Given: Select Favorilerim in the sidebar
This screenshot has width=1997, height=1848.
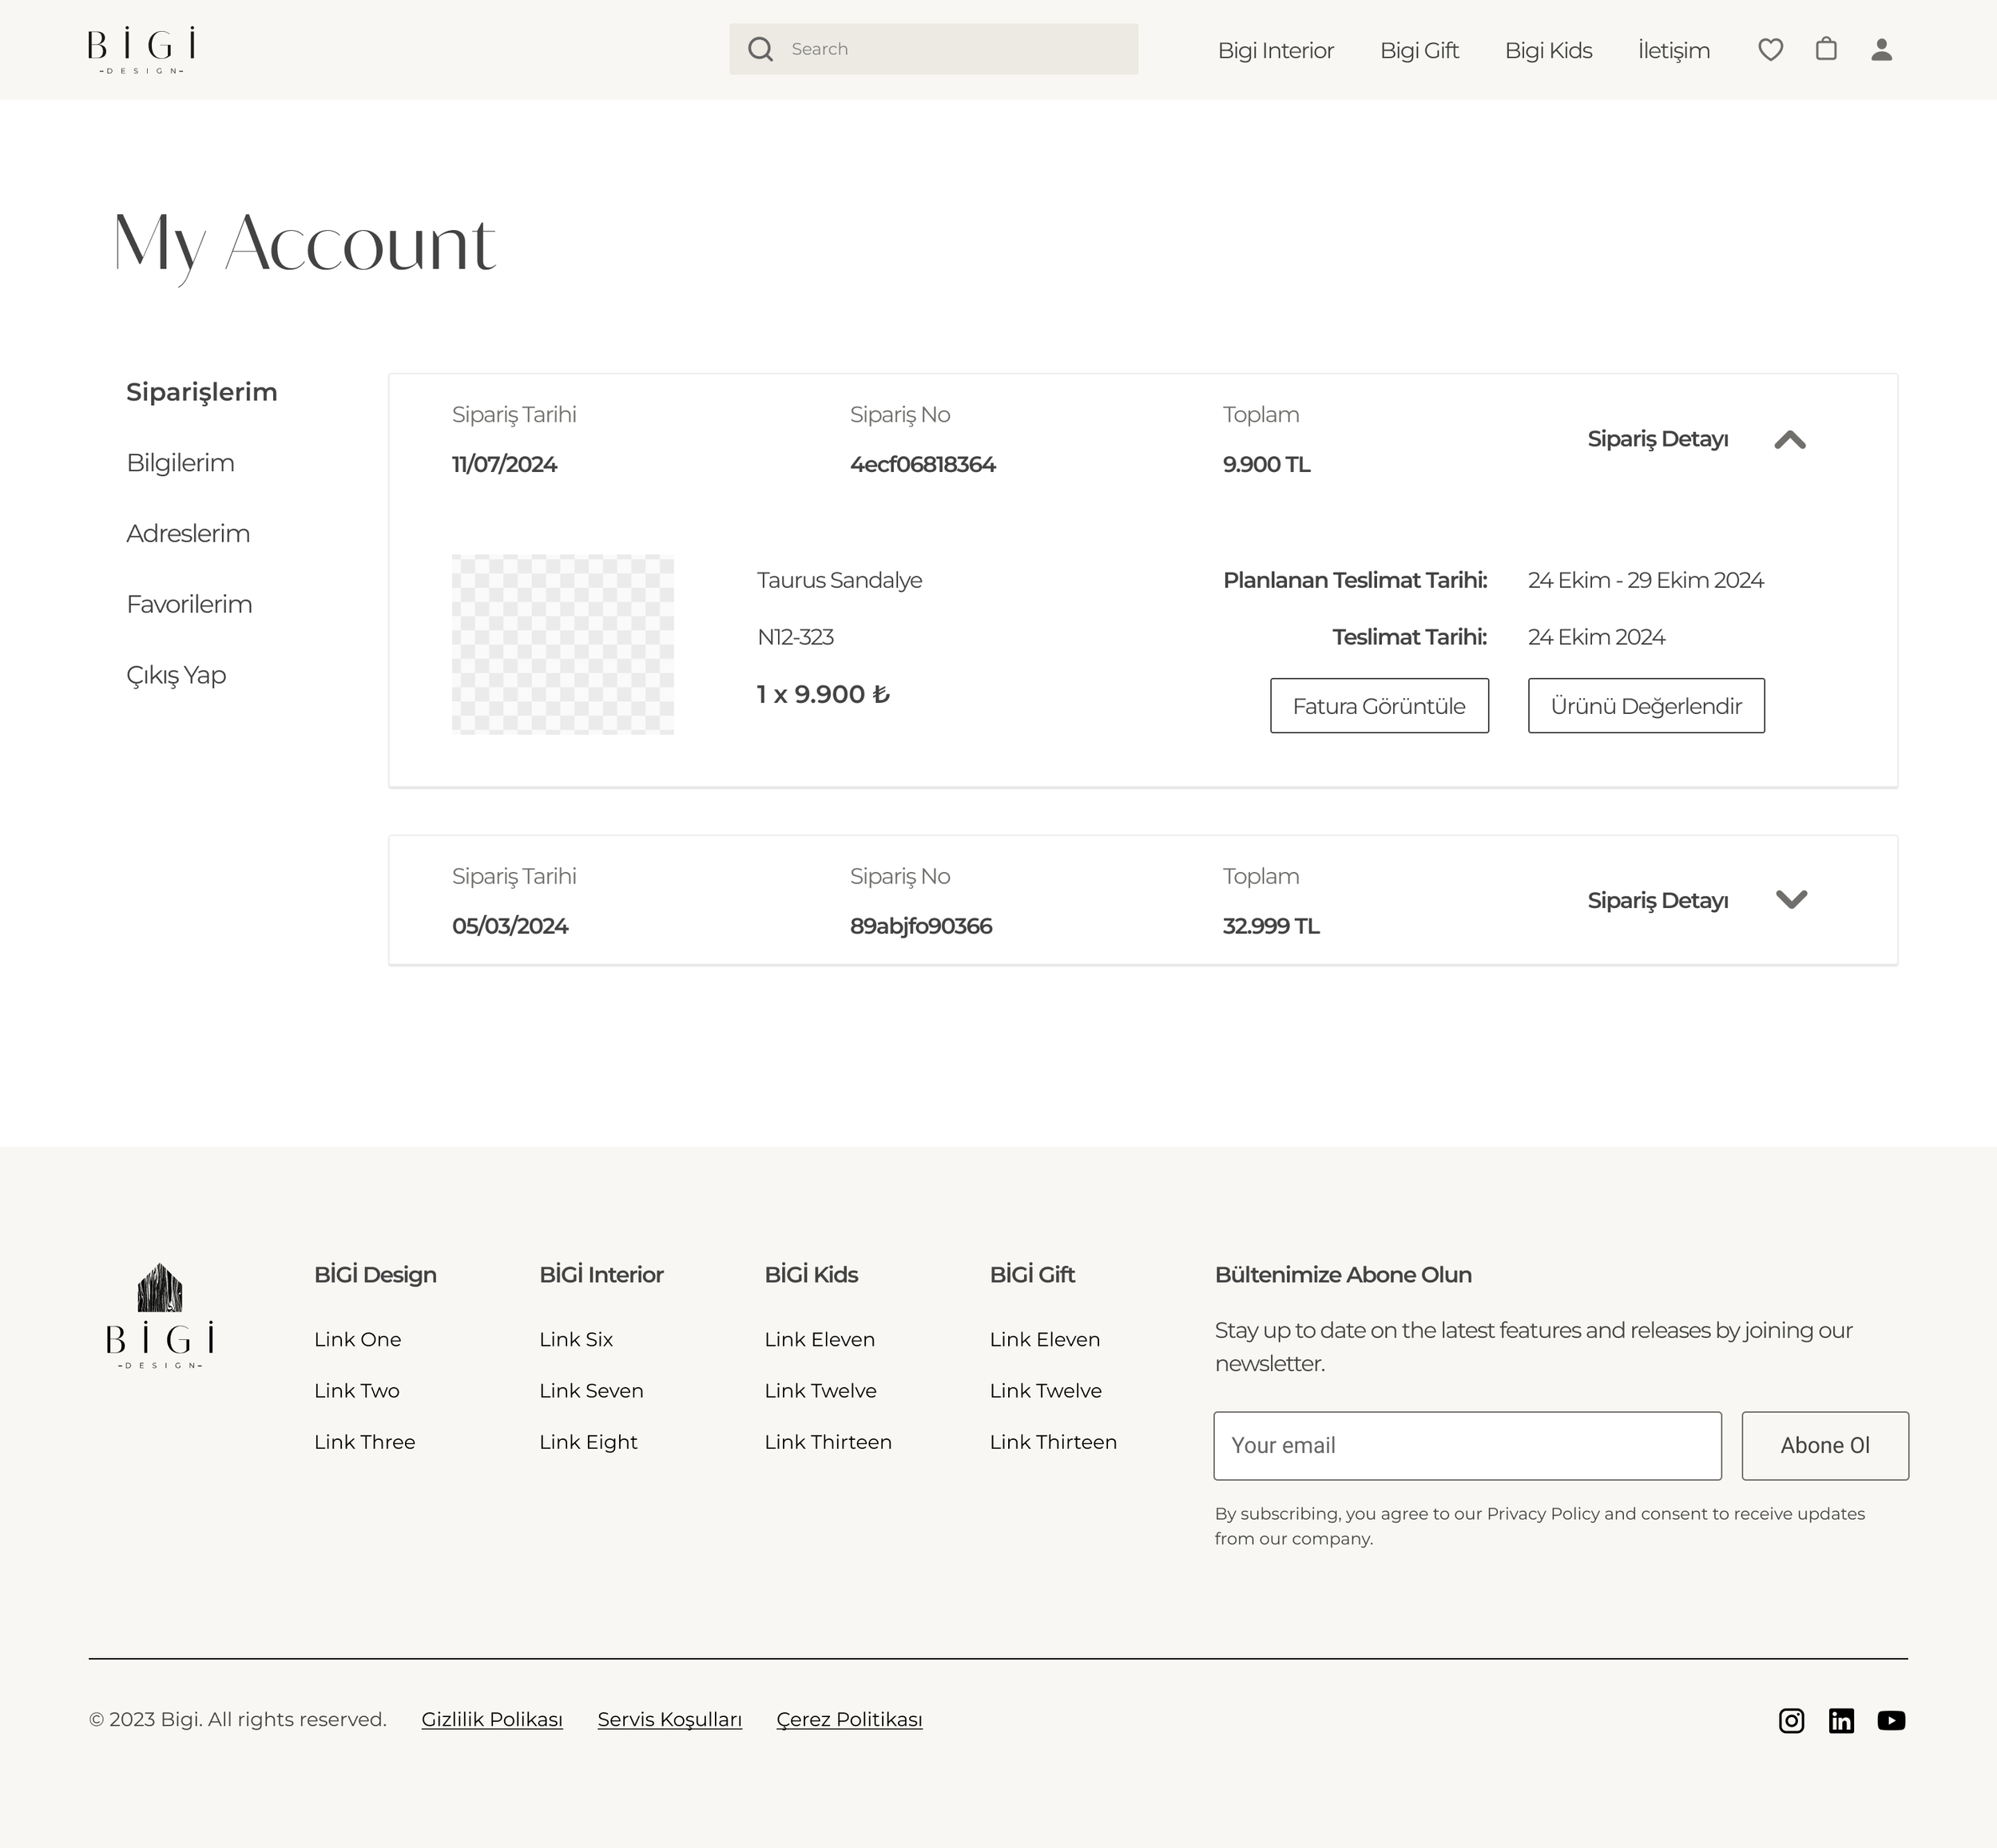Looking at the screenshot, I should click(189, 604).
